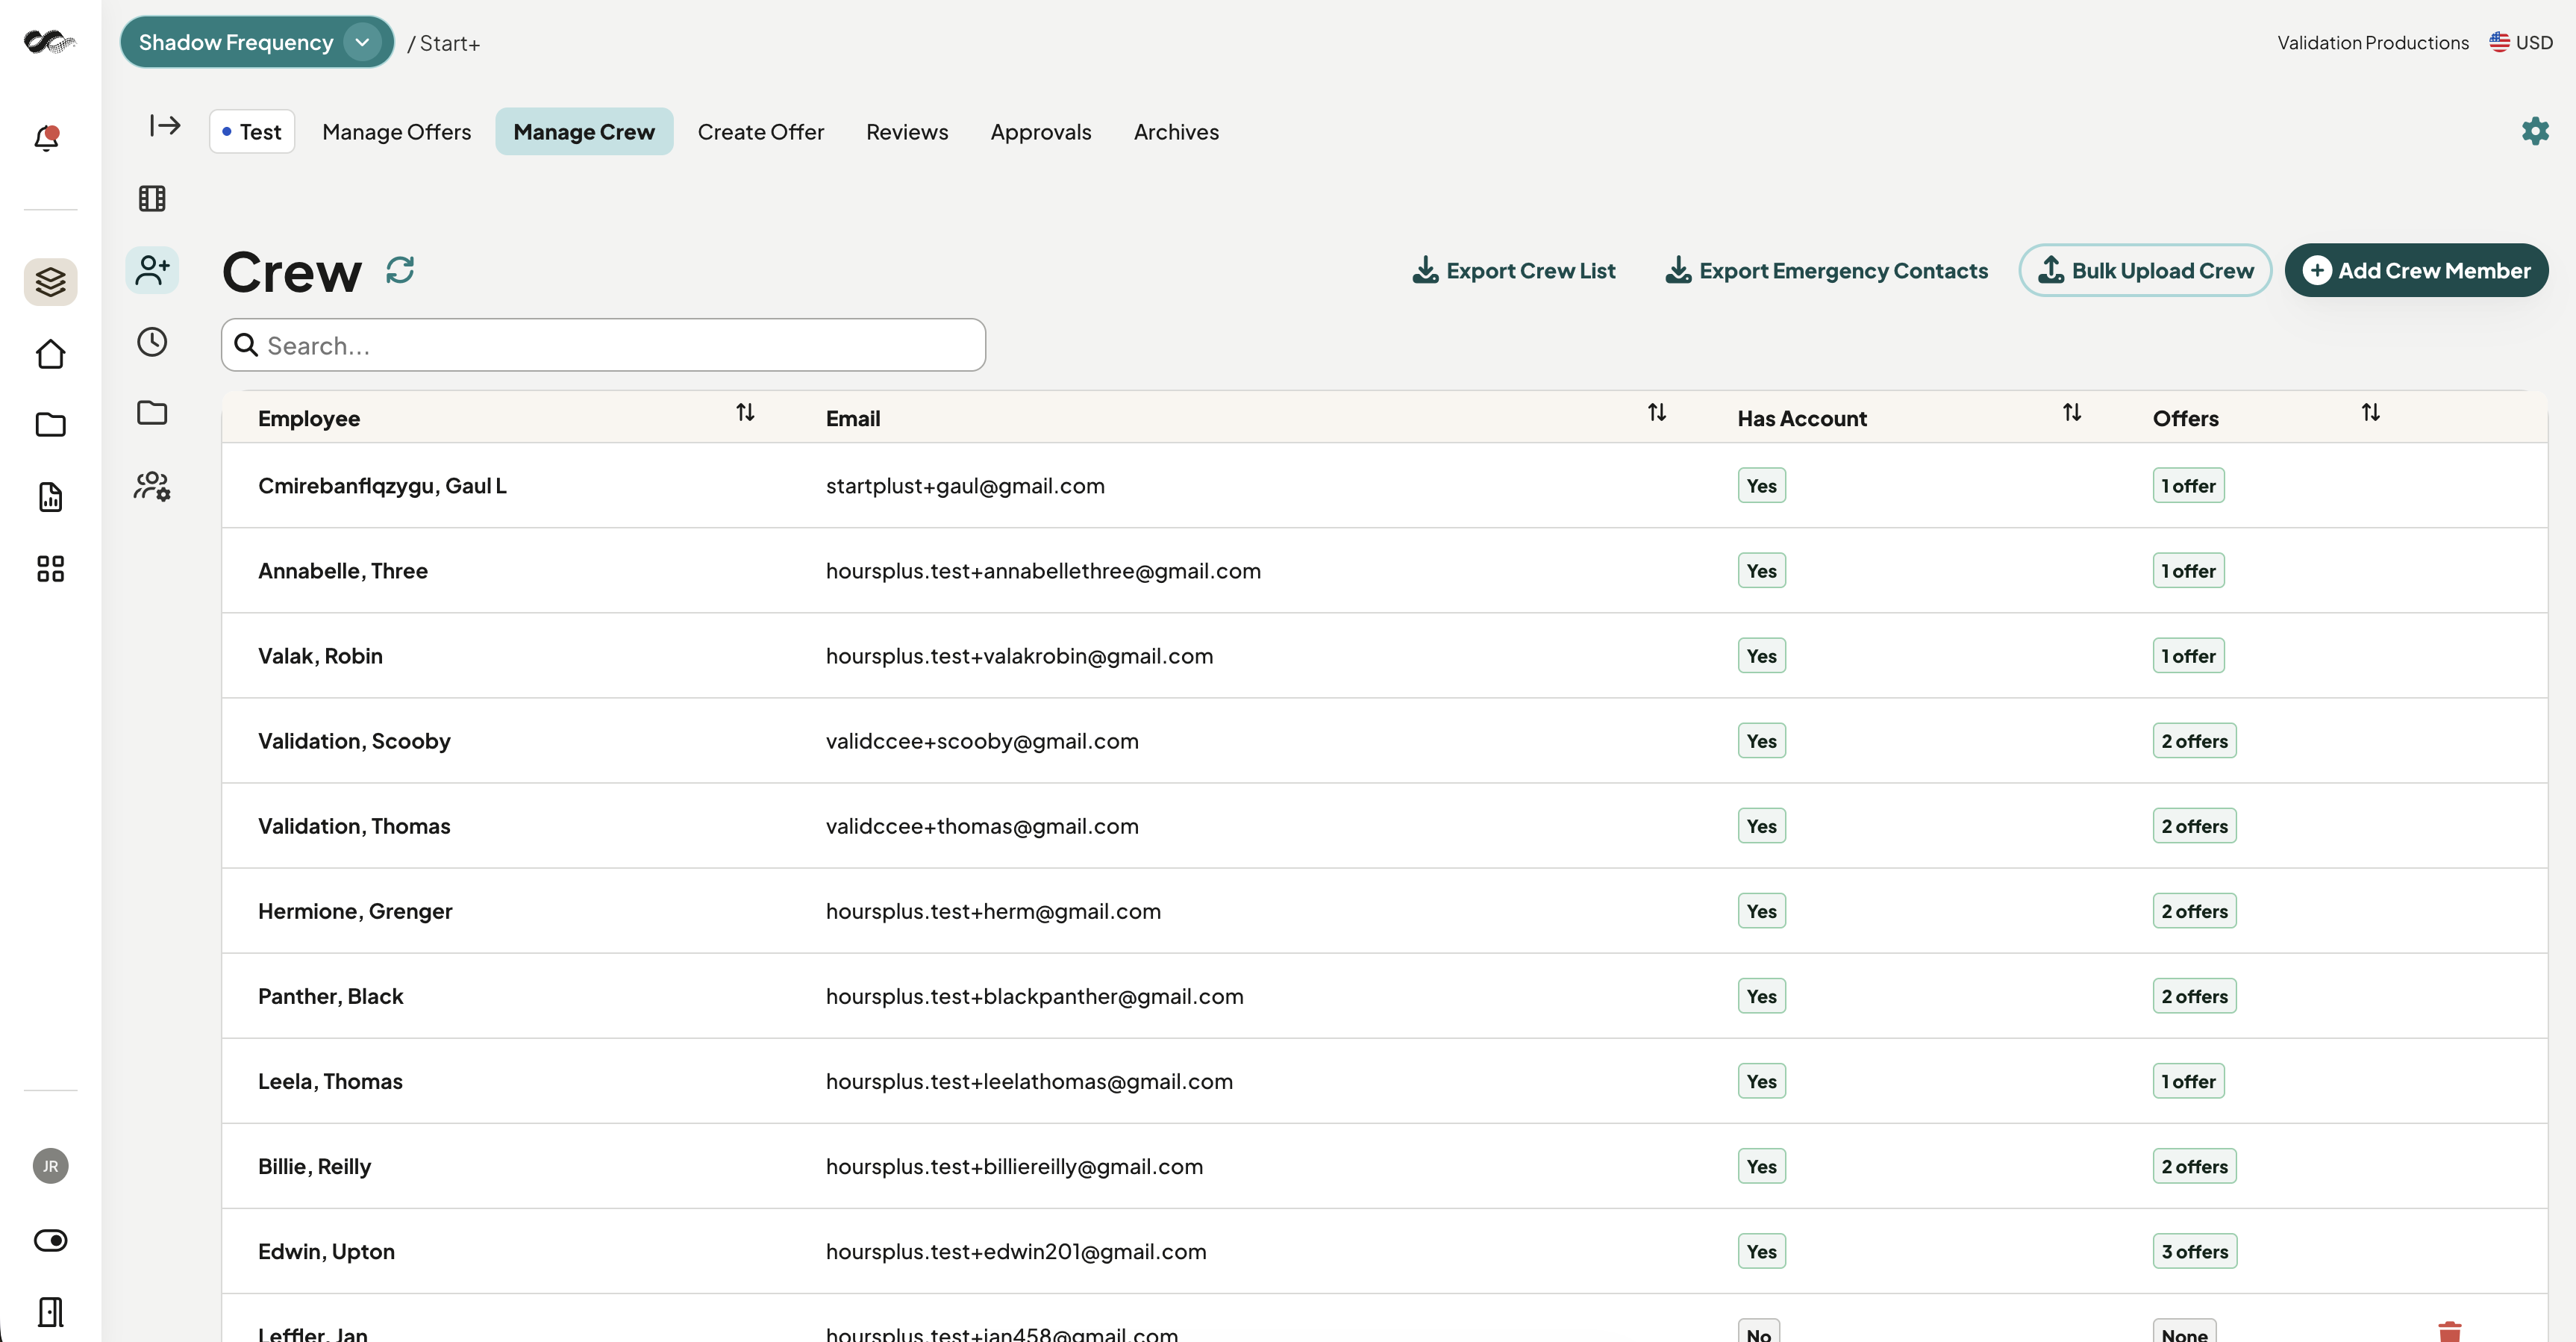This screenshot has width=2576, height=1342.
Task: Open the Approvals tab
Action: coord(1041,131)
